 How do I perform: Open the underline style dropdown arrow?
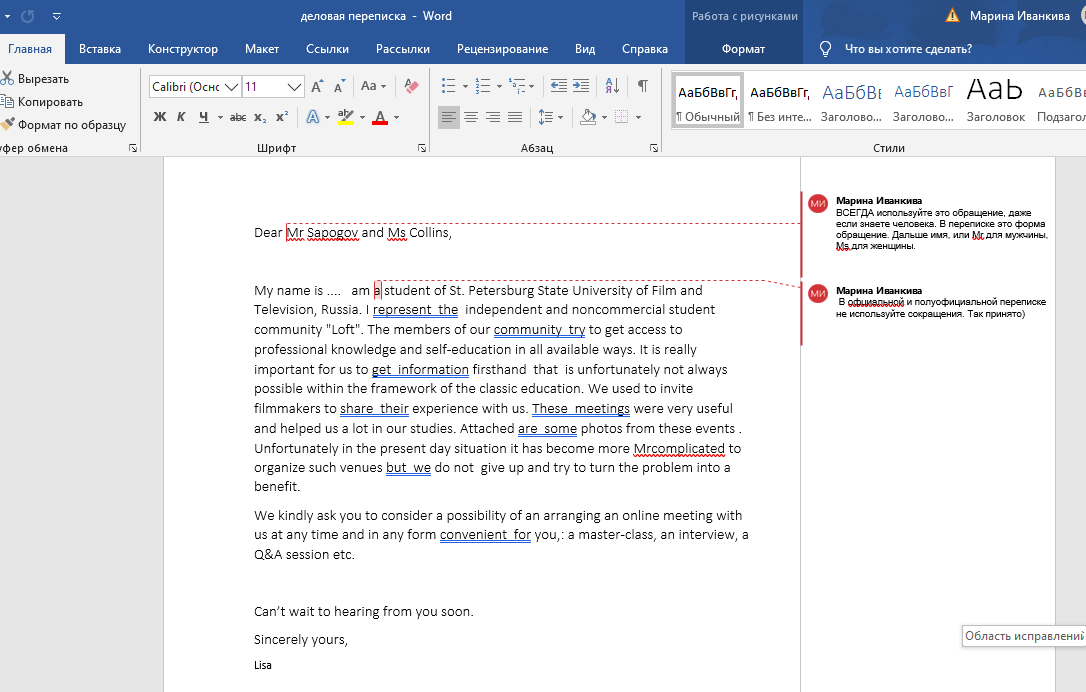(220, 117)
